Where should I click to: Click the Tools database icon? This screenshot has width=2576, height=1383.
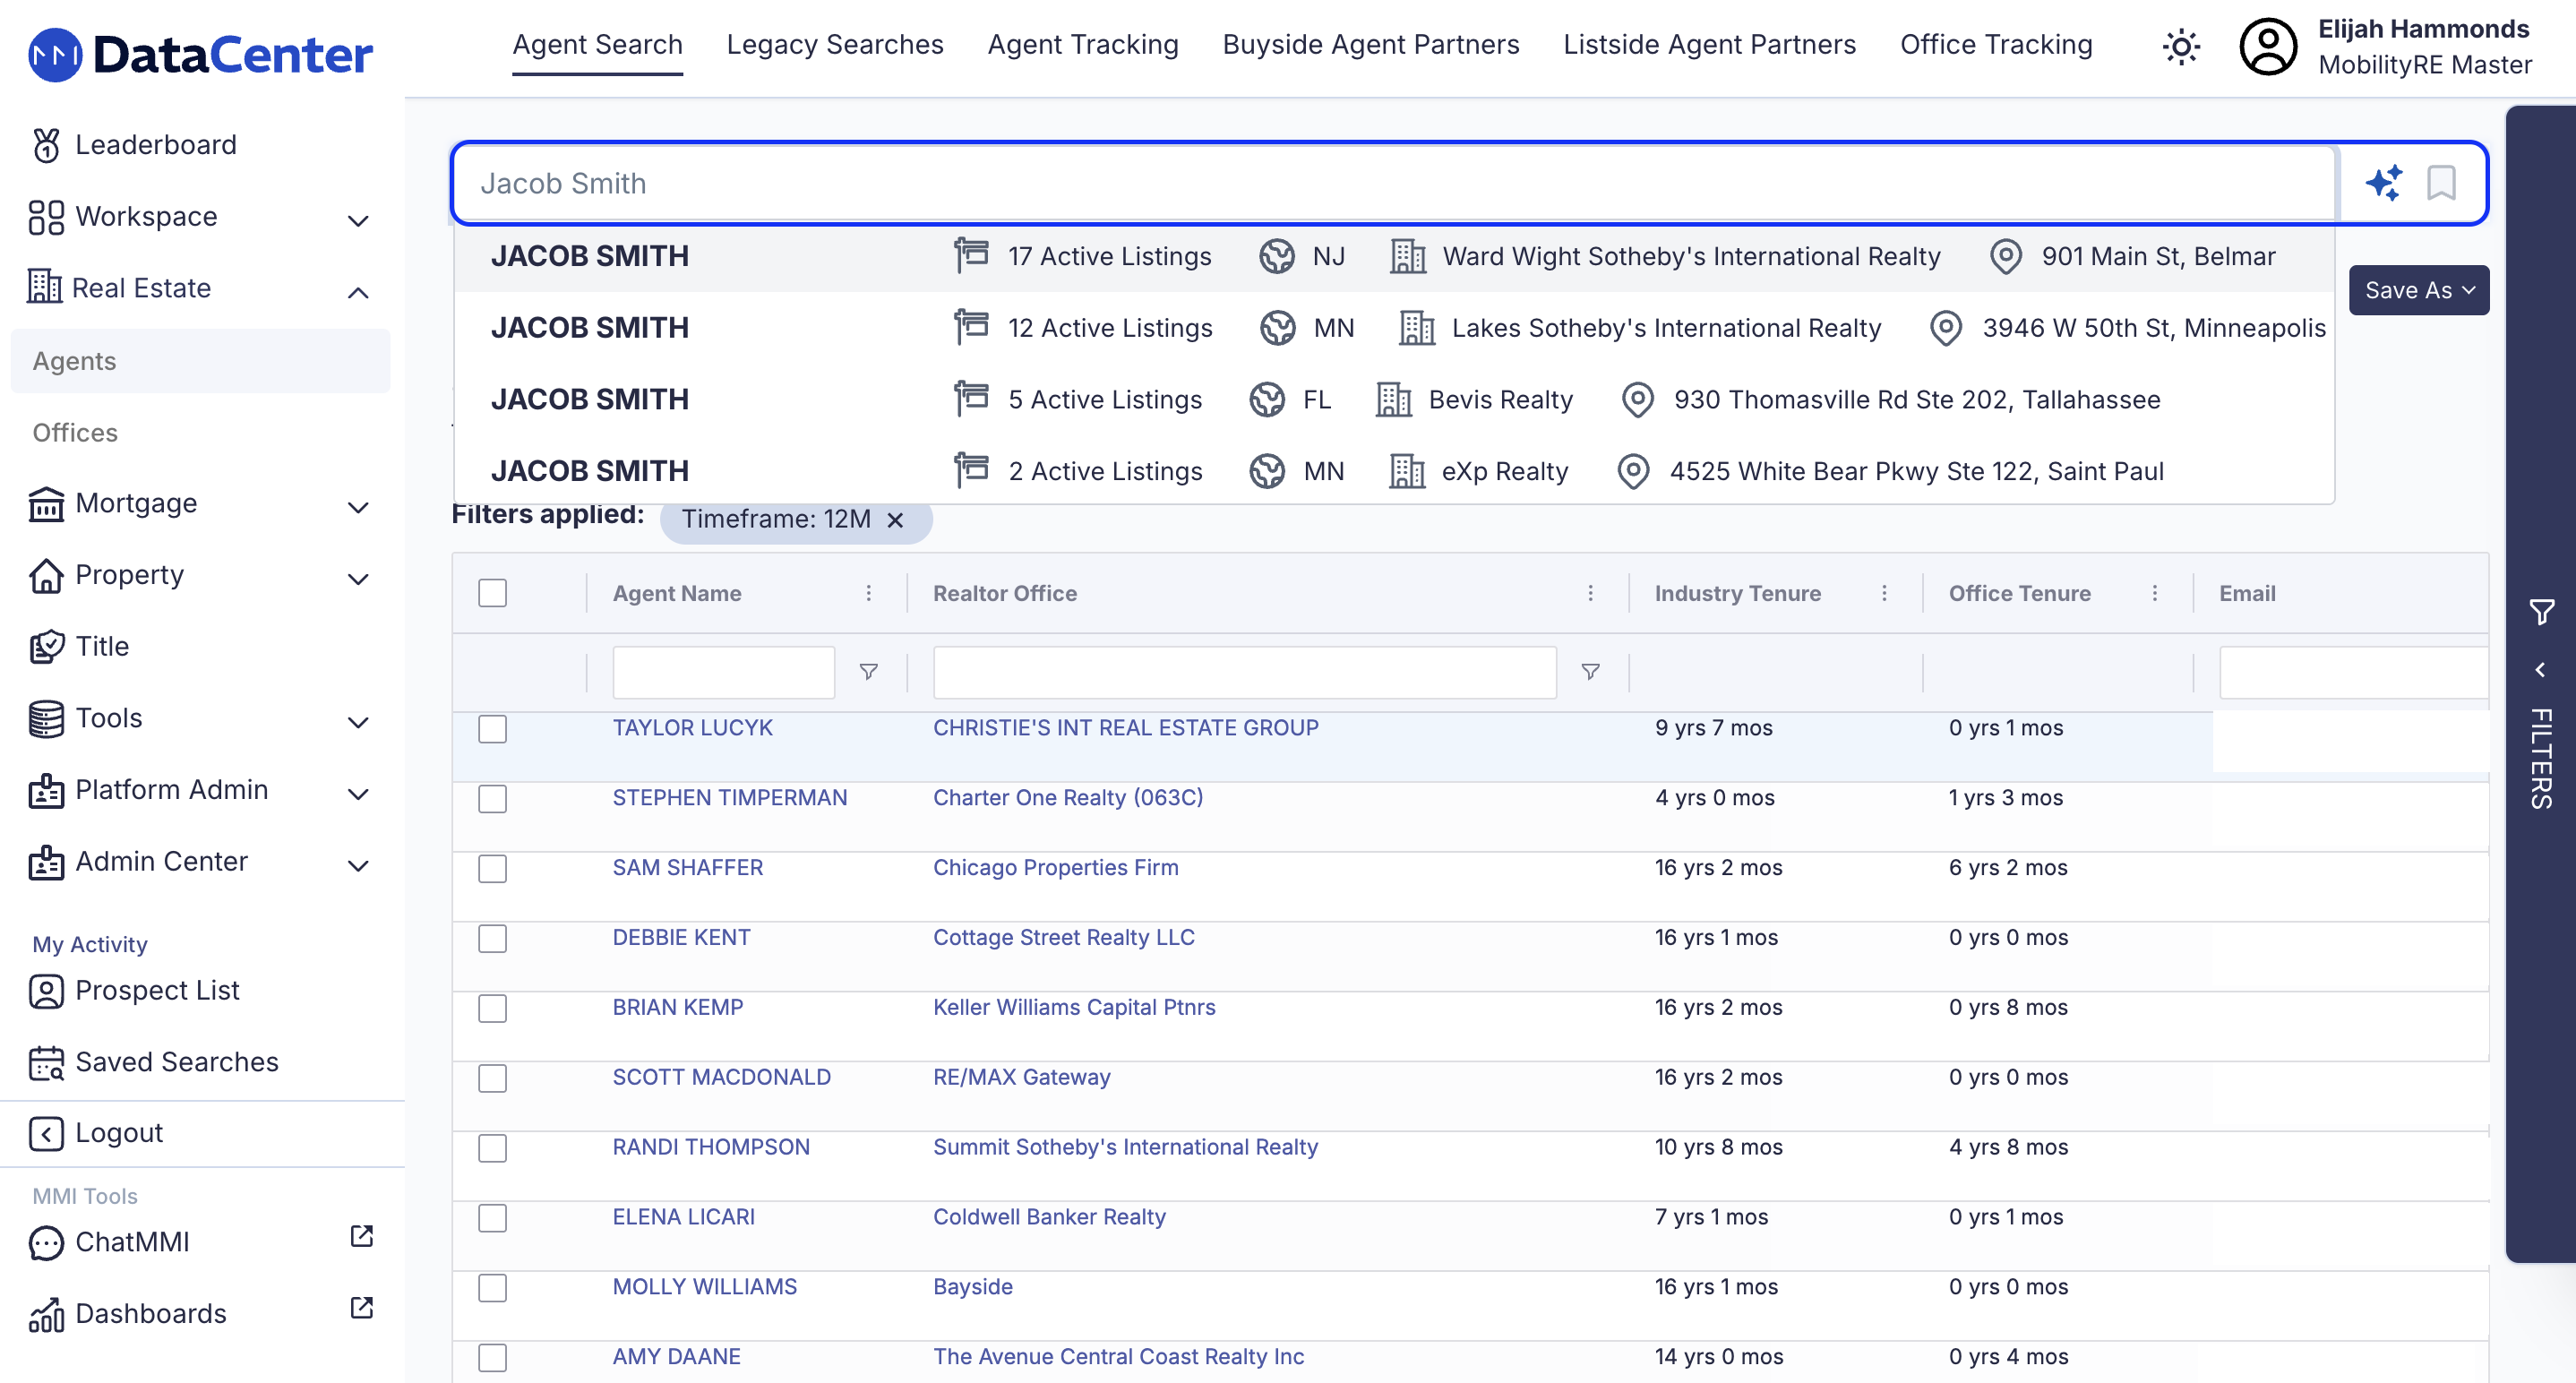pos(46,719)
